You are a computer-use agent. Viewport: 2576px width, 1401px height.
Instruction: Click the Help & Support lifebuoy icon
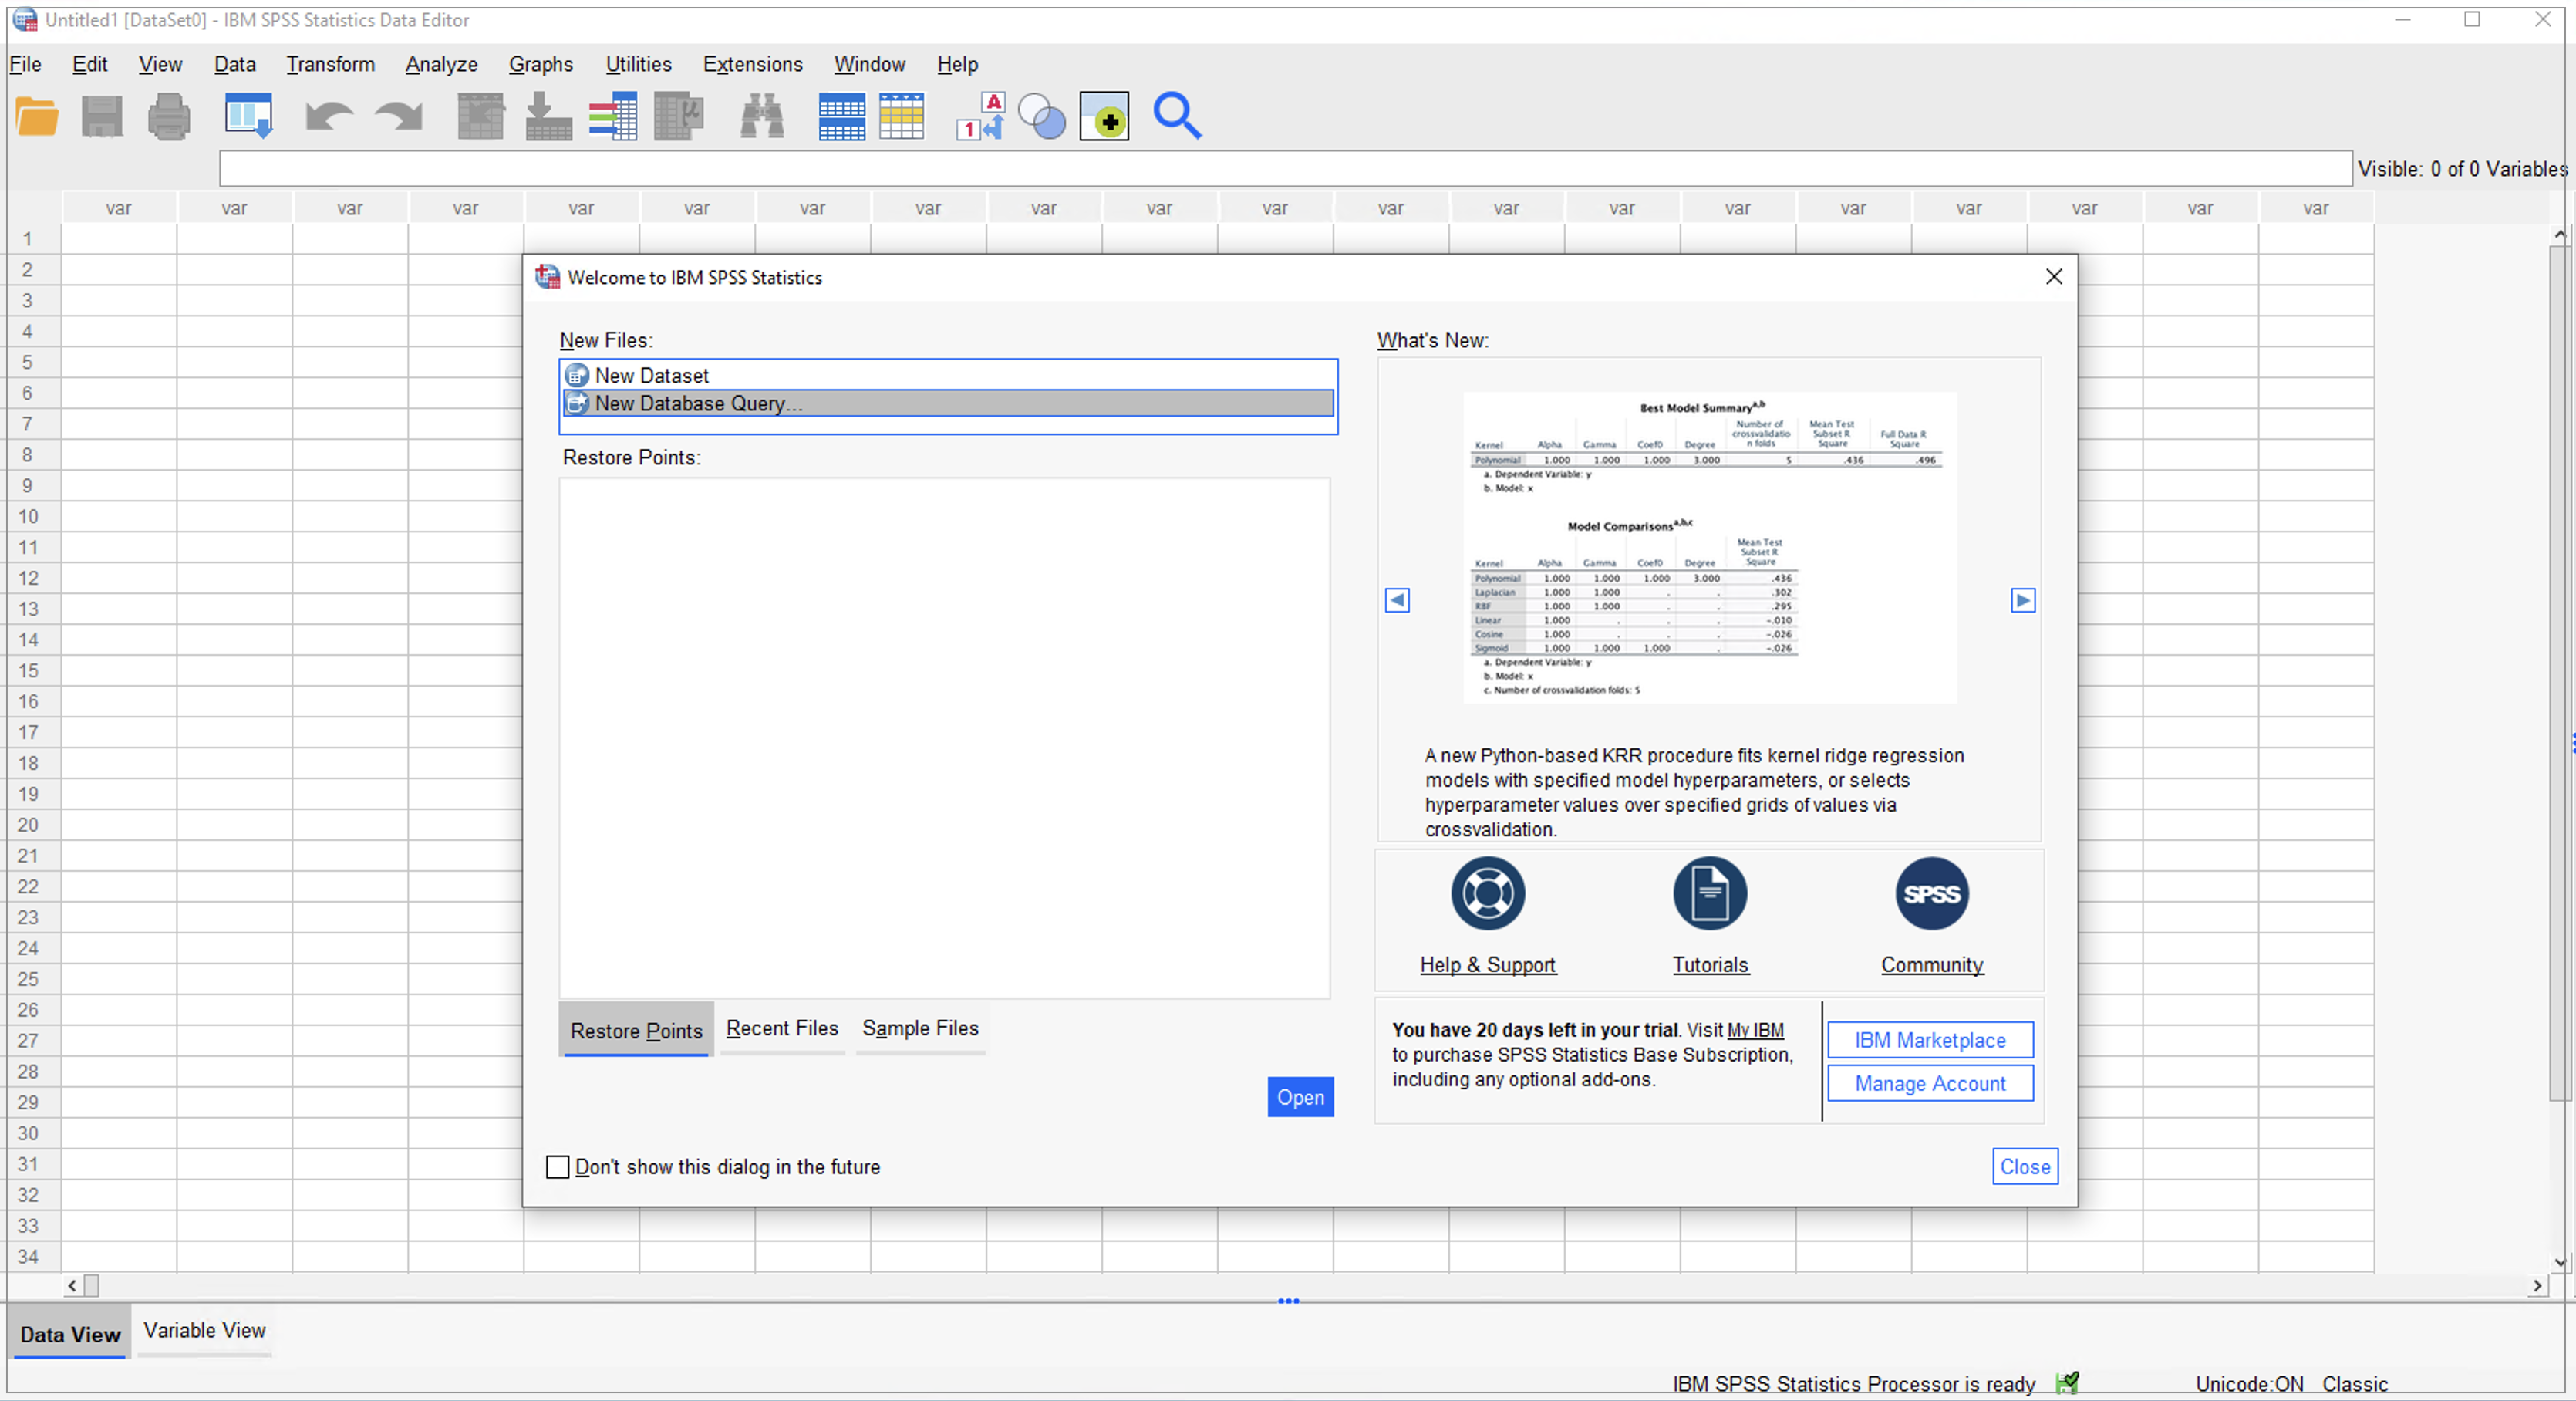click(1488, 893)
